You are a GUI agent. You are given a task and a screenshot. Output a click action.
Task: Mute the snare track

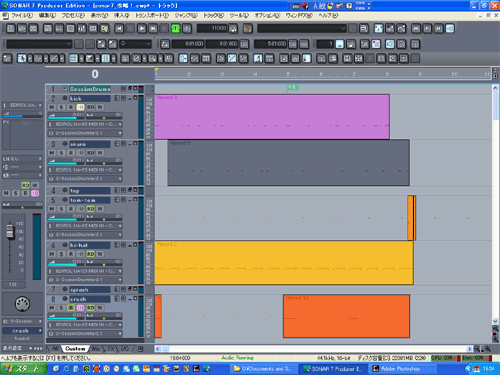[52, 153]
